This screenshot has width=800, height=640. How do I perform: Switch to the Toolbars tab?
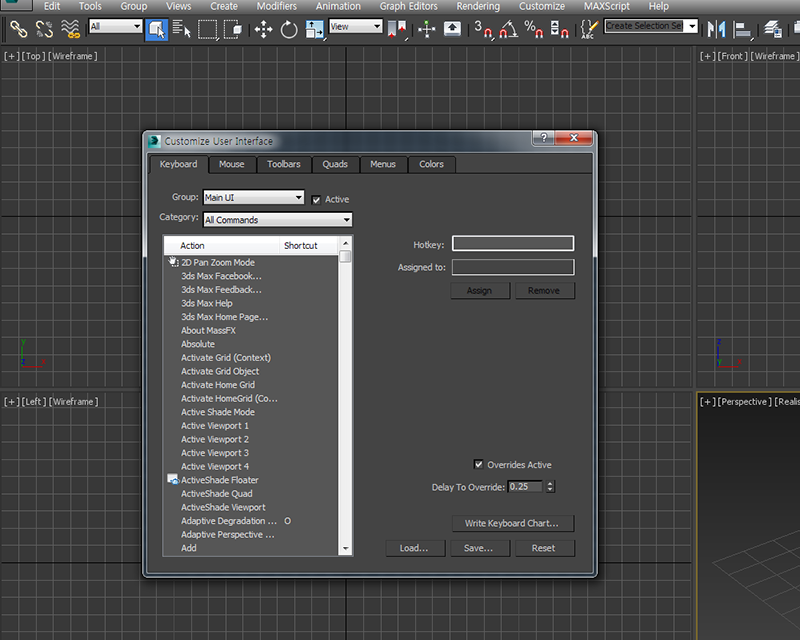(x=284, y=164)
